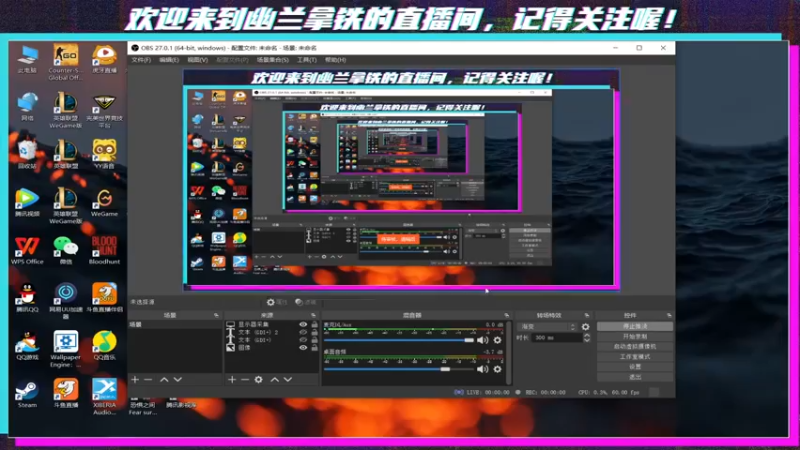Screen dimensions: 800x450
Task: Open 腾讯视频 desktop icon
Action: point(27,202)
